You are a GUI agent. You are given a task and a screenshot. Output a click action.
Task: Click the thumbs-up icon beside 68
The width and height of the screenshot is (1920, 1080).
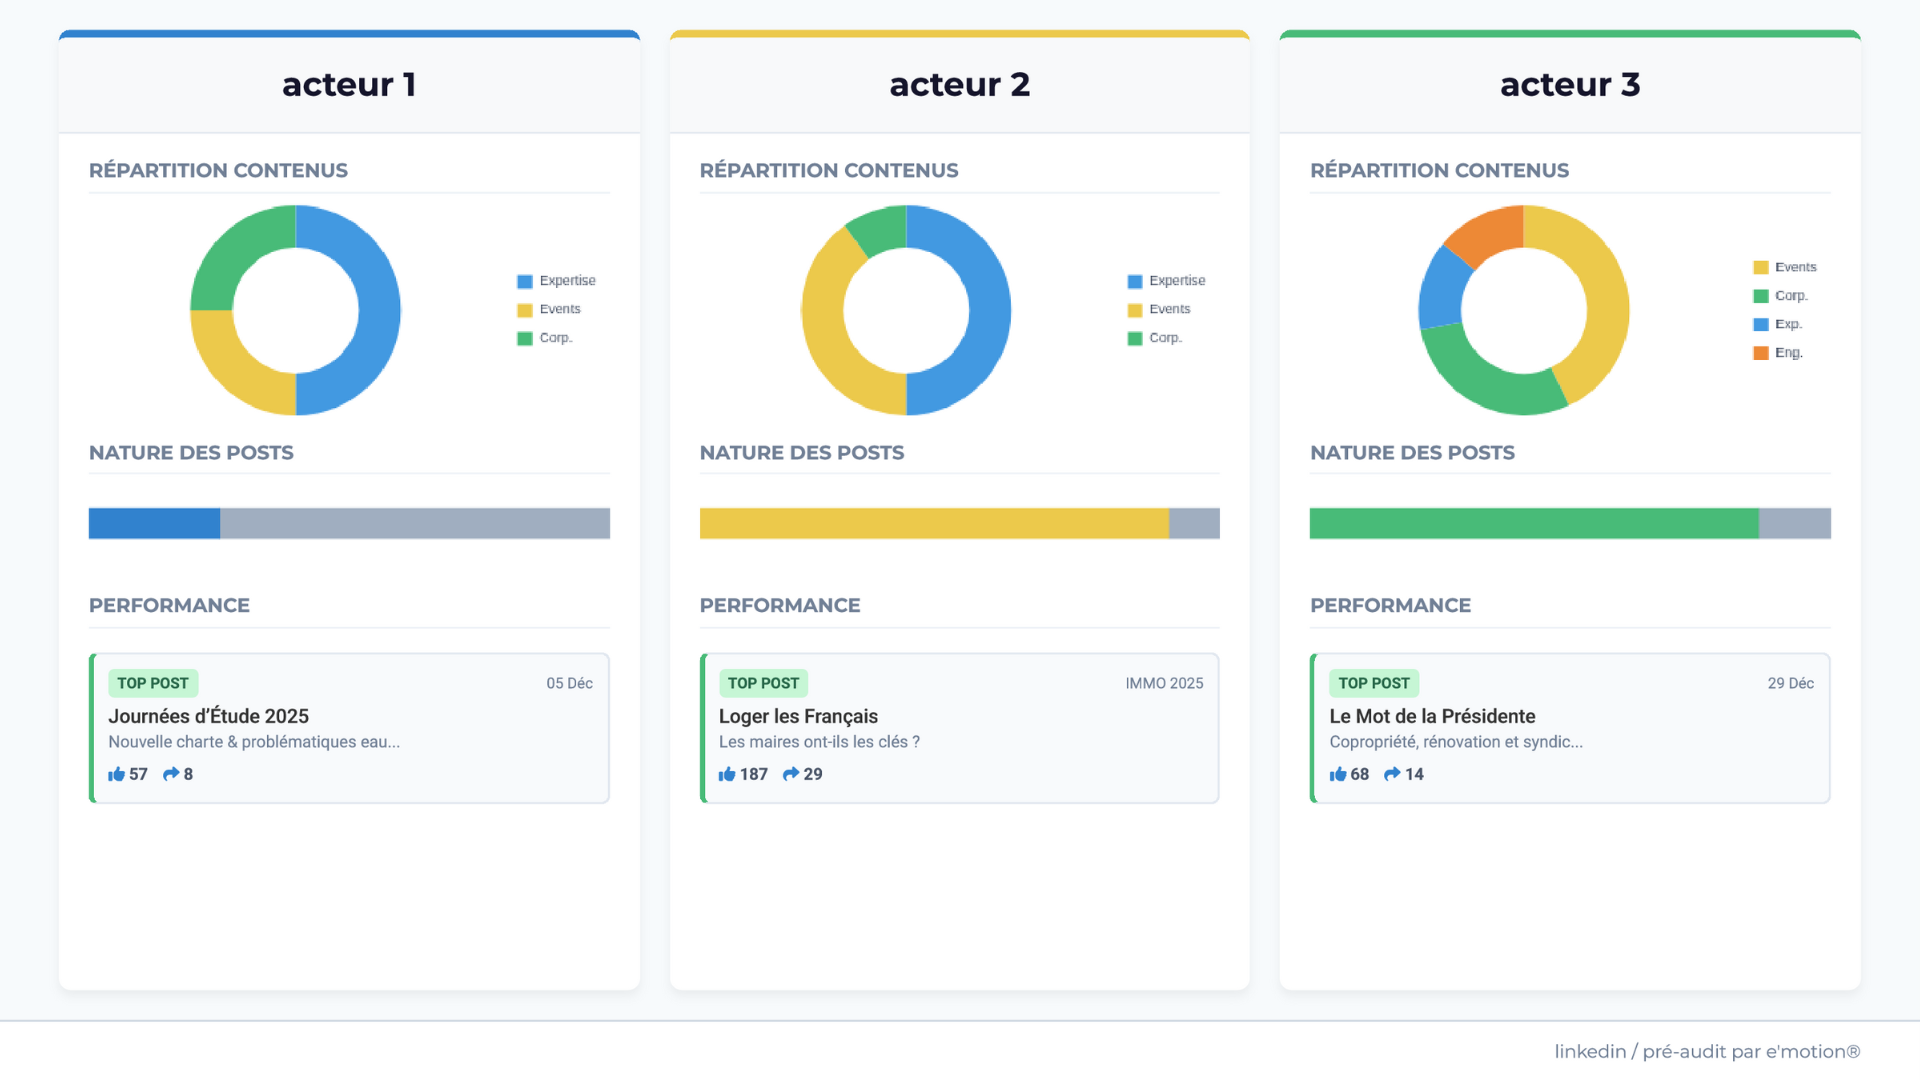tap(1337, 774)
